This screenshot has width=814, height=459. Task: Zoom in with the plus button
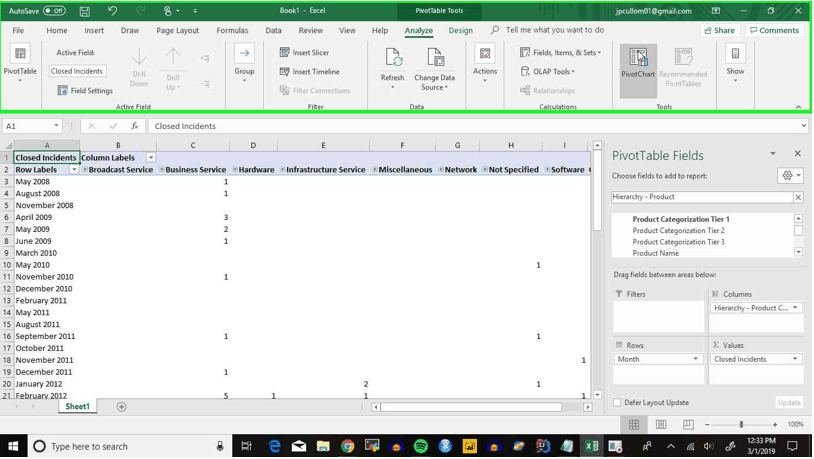point(775,425)
